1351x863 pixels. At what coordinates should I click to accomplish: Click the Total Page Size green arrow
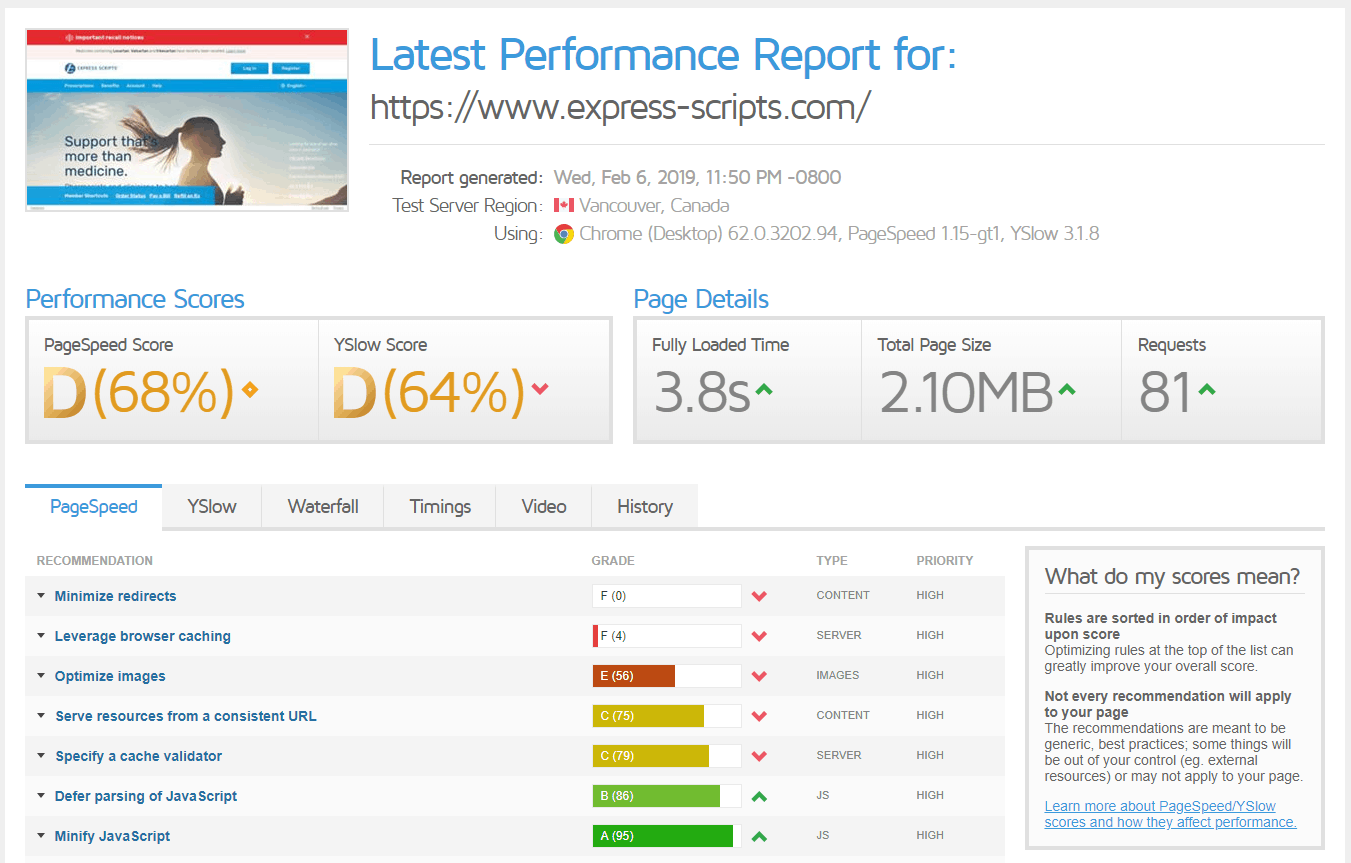pos(1067,389)
